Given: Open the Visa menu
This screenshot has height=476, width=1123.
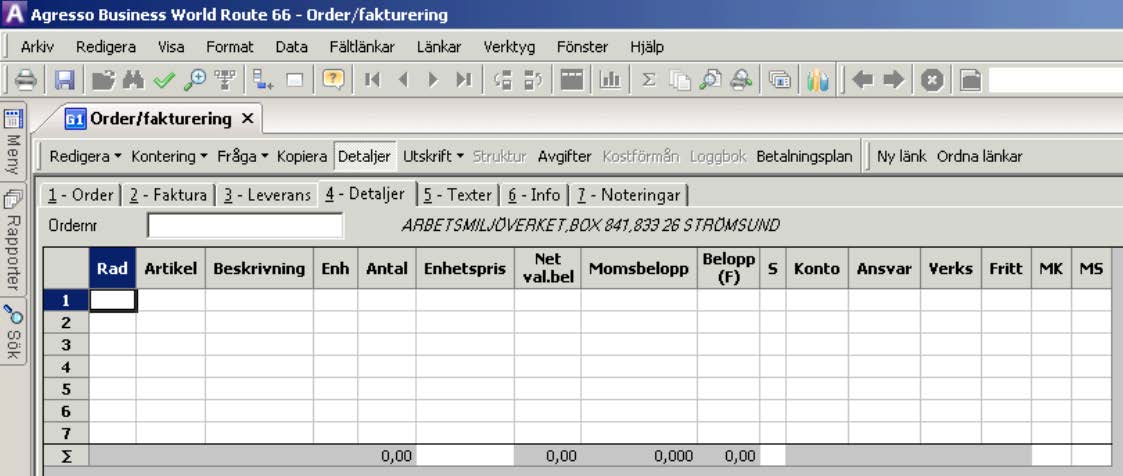Looking at the screenshot, I should point(171,47).
